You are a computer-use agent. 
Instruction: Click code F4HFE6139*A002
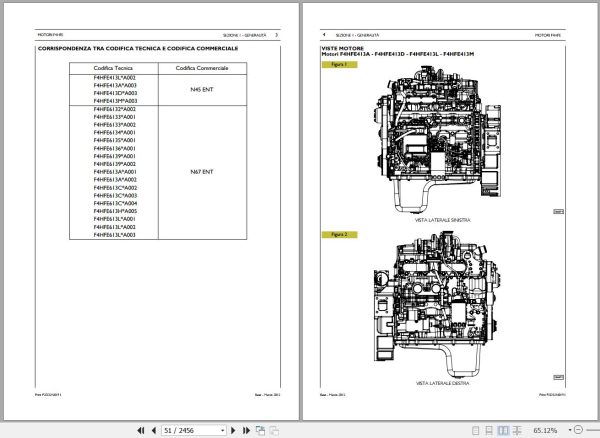click(x=115, y=164)
